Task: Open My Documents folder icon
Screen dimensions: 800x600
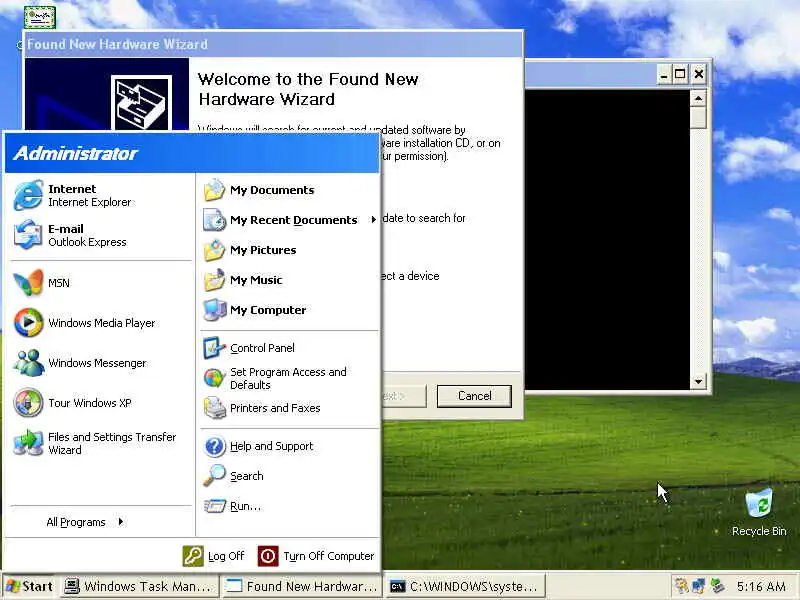Action: pyautogui.click(x=214, y=190)
